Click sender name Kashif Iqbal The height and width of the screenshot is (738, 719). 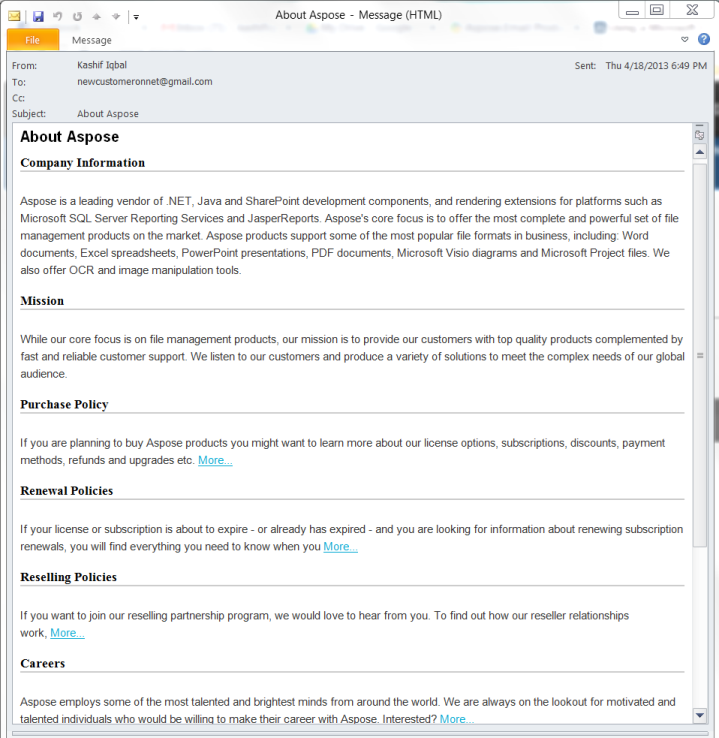coord(102,65)
